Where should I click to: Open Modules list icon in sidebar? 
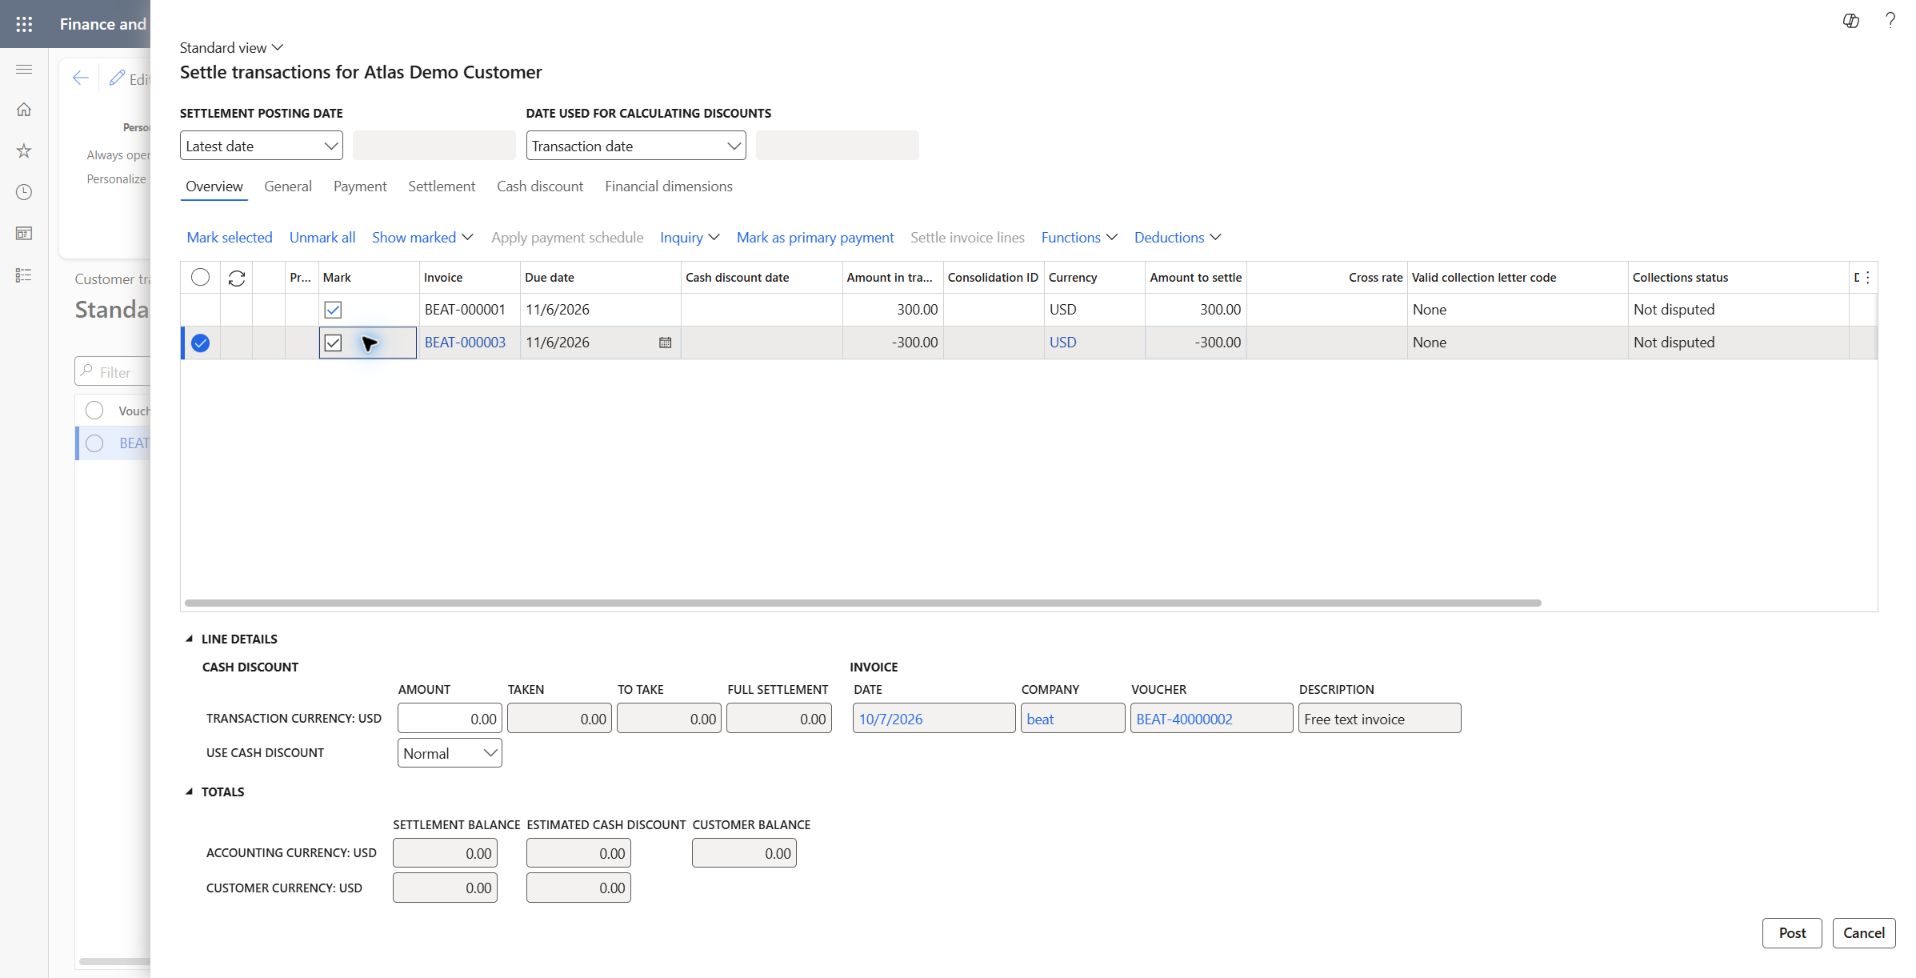[24, 275]
